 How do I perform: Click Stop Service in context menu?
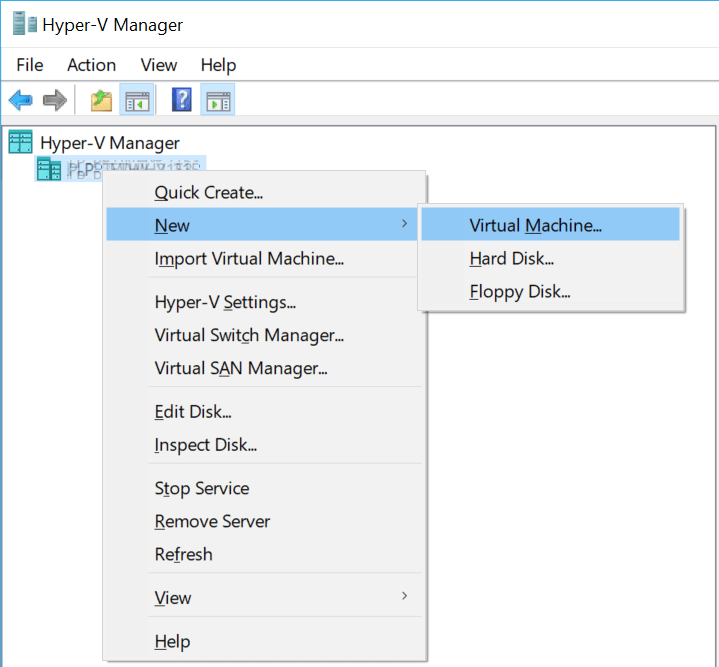262,488
